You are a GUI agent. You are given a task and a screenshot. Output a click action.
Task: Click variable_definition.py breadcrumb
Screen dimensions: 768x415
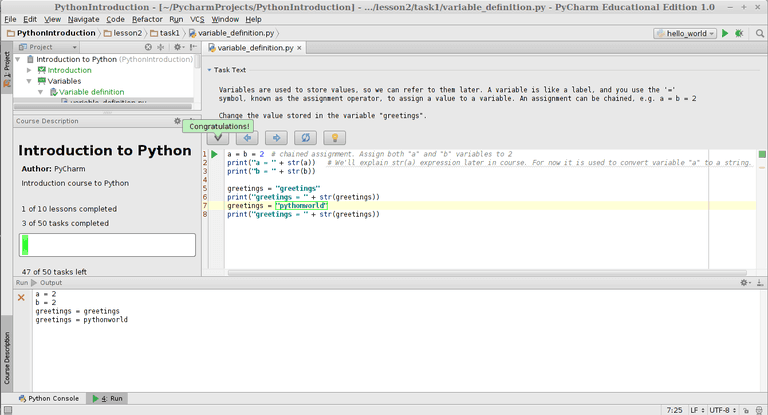pyautogui.click(x=232, y=33)
